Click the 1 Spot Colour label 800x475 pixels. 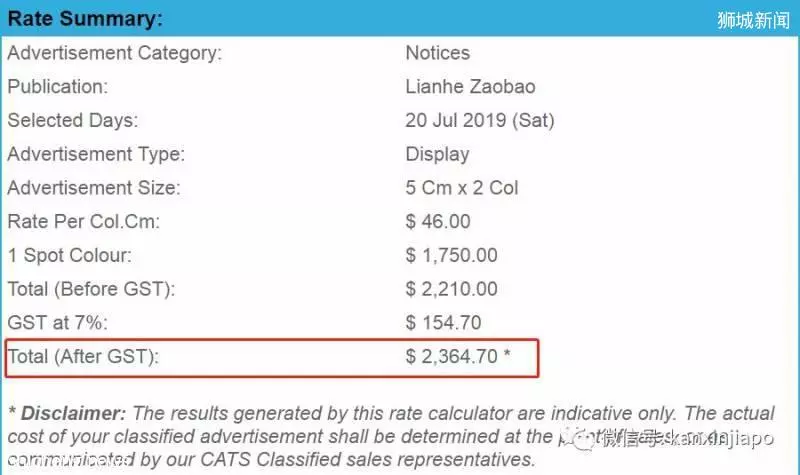pos(69,255)
